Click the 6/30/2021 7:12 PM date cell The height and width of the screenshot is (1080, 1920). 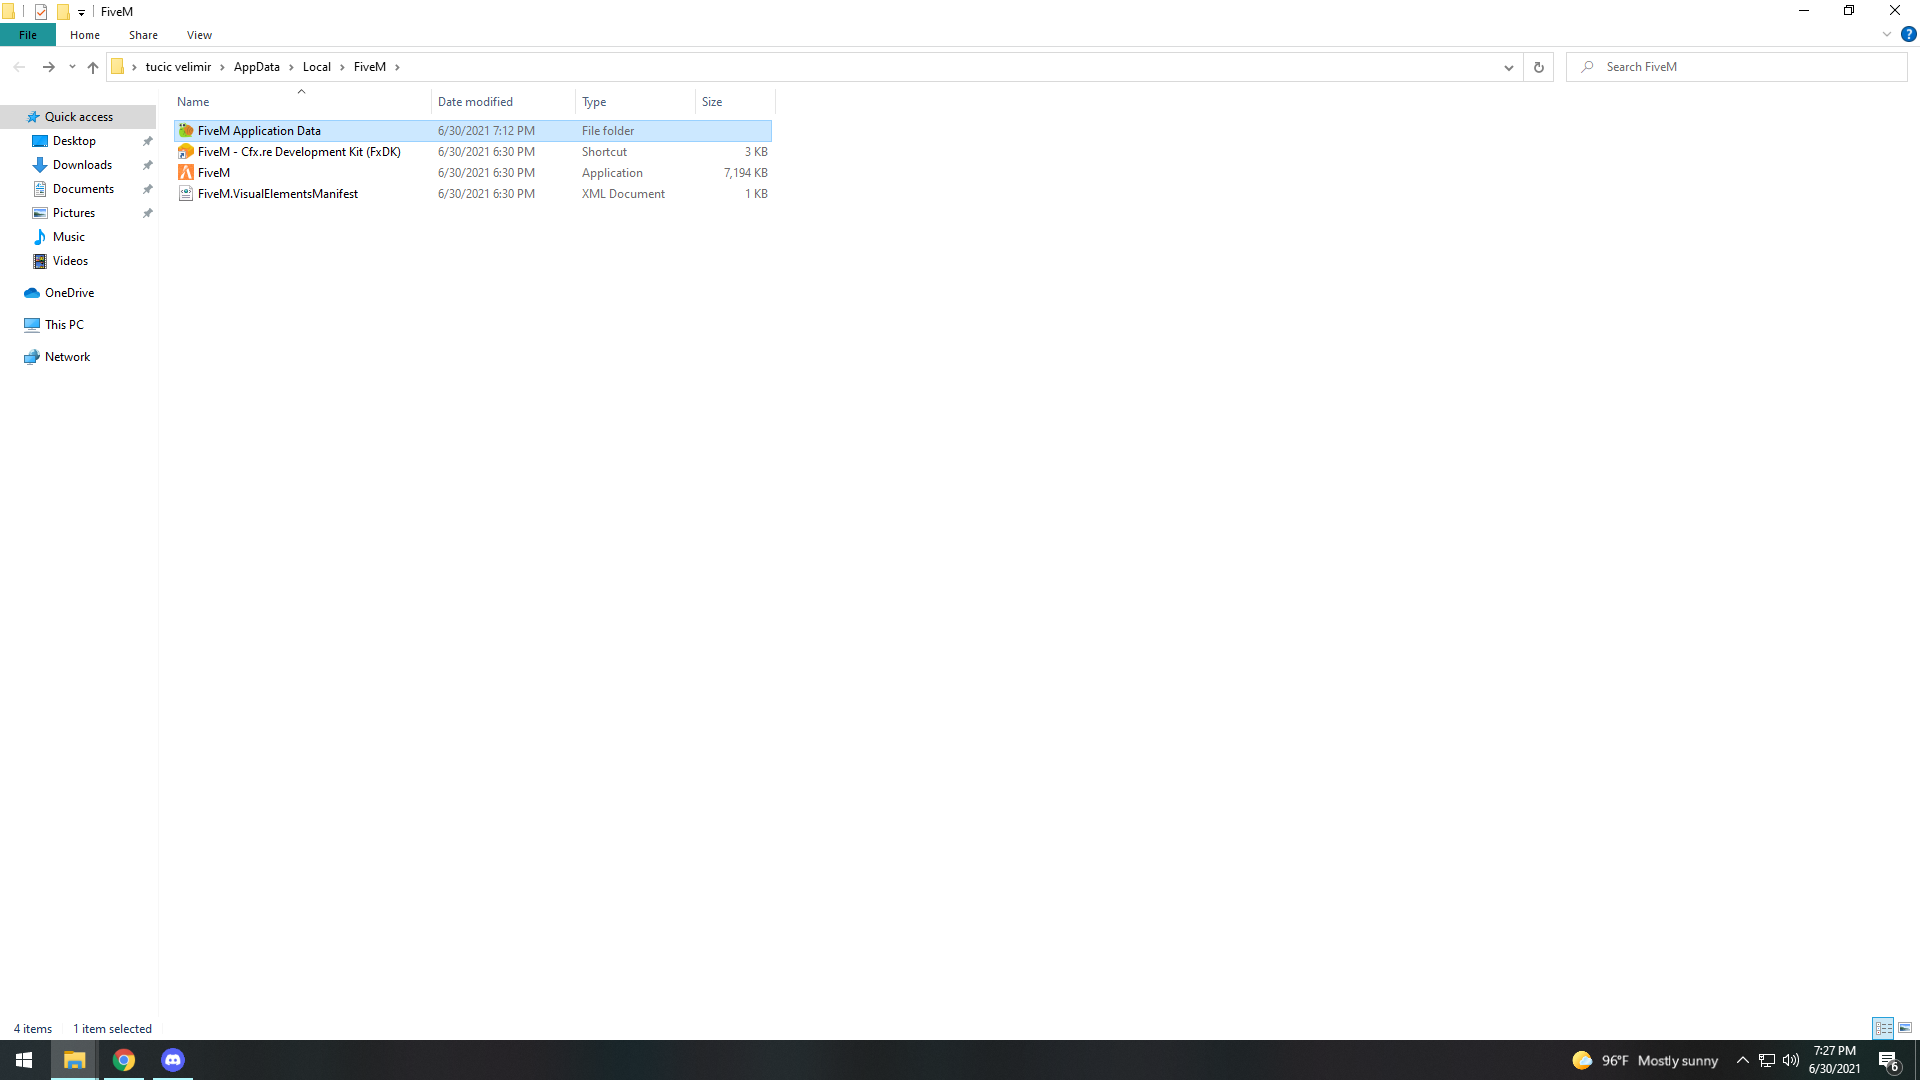tap(486, 131)
